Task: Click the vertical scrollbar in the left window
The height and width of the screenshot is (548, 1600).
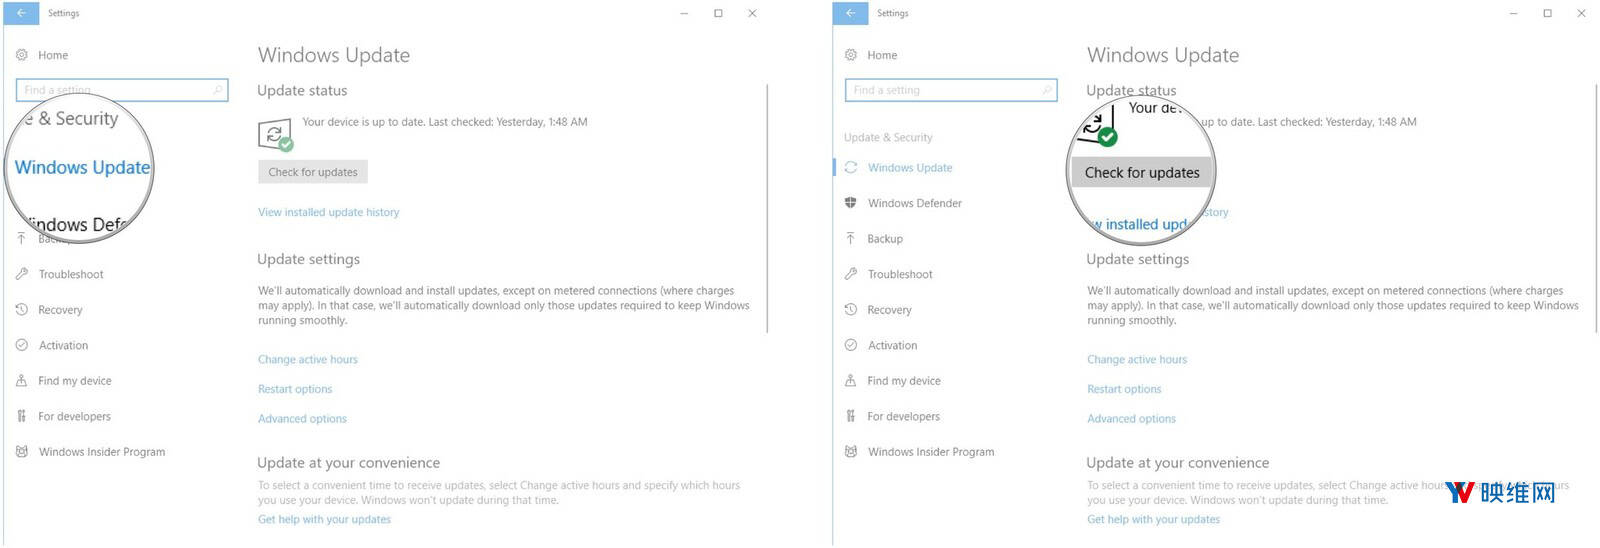Action: [767, 208]
